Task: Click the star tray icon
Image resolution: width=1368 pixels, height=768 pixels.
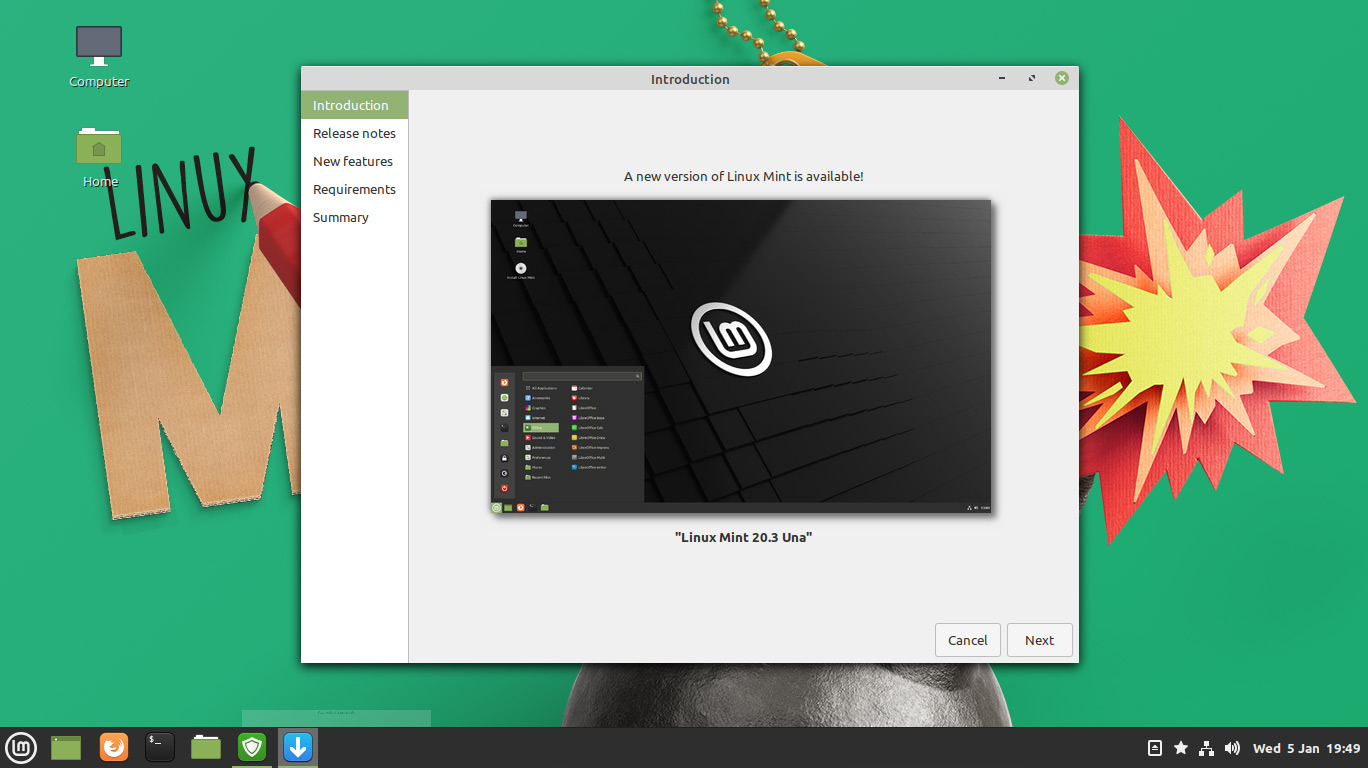Action: point(1181,748)
